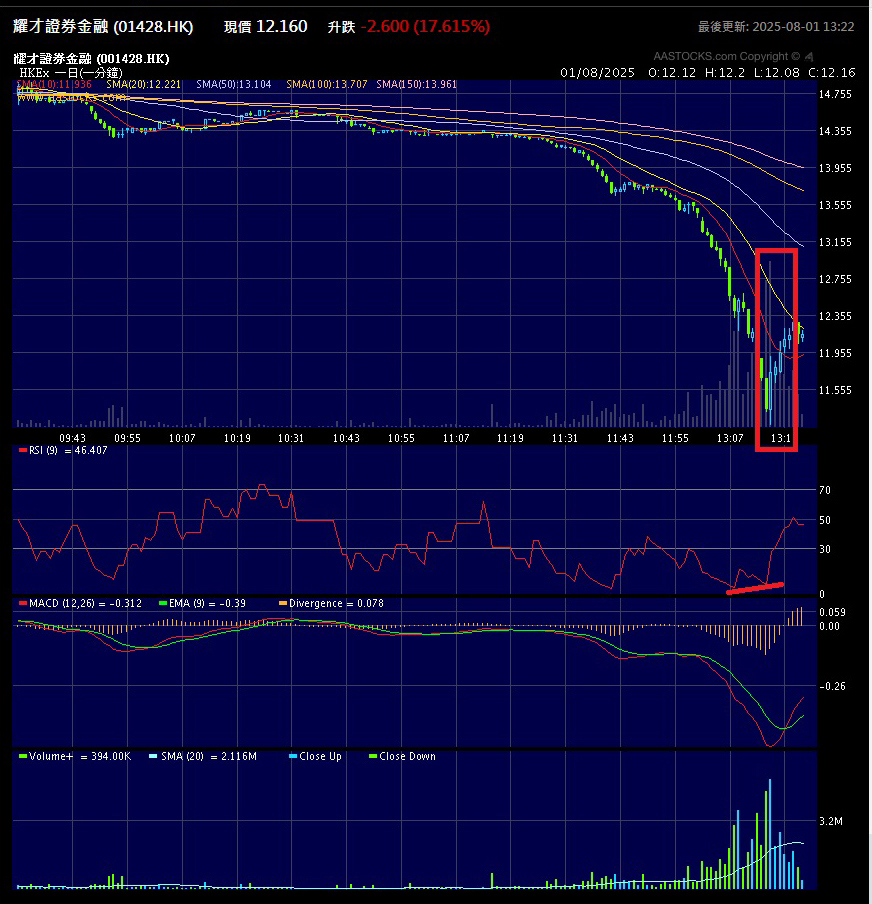Click the MACD axis value 0.059

pos(832,612)
